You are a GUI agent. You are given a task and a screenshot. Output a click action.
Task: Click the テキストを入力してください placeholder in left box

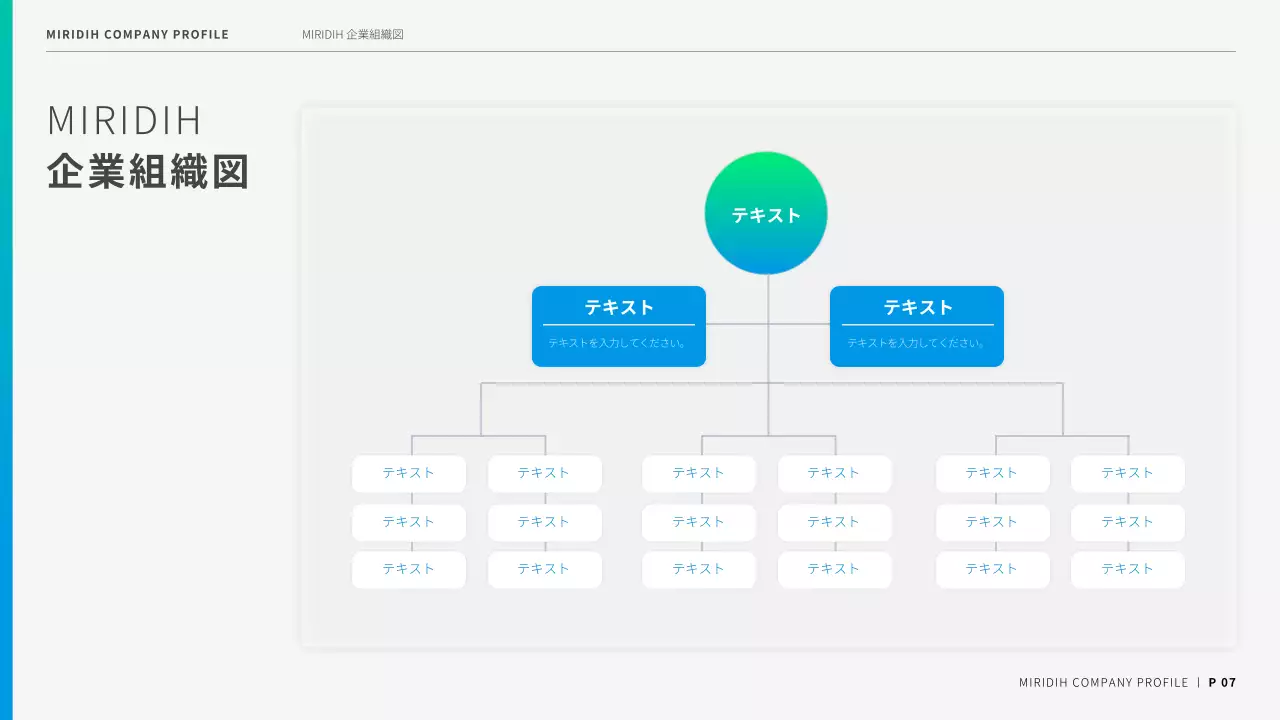pos(618,342)
